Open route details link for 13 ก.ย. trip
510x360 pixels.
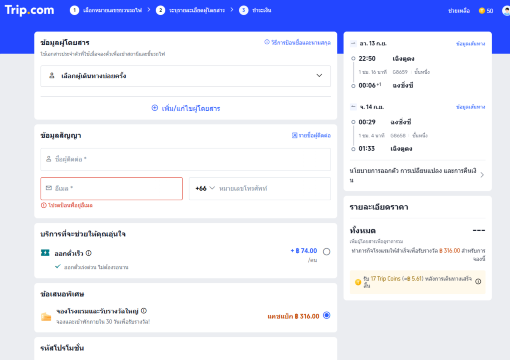pos(471,44)
